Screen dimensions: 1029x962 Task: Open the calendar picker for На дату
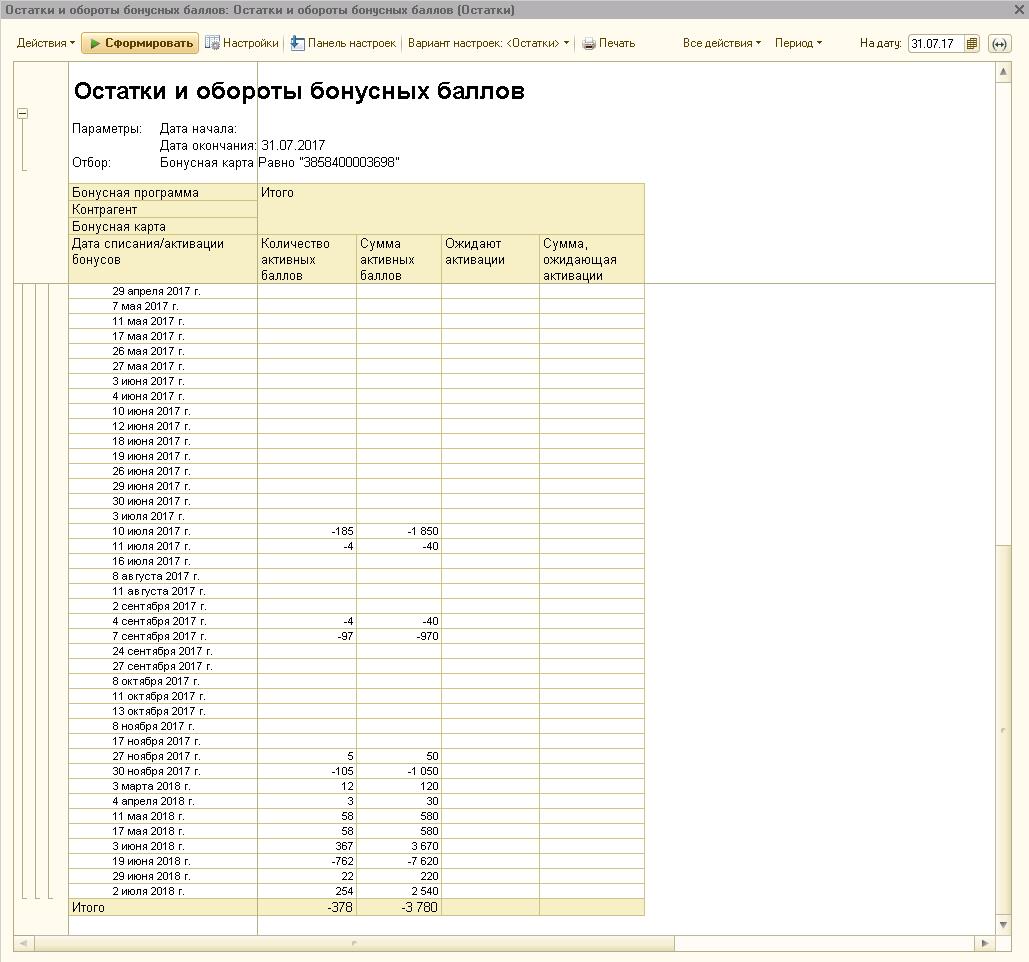click(972, 44)
